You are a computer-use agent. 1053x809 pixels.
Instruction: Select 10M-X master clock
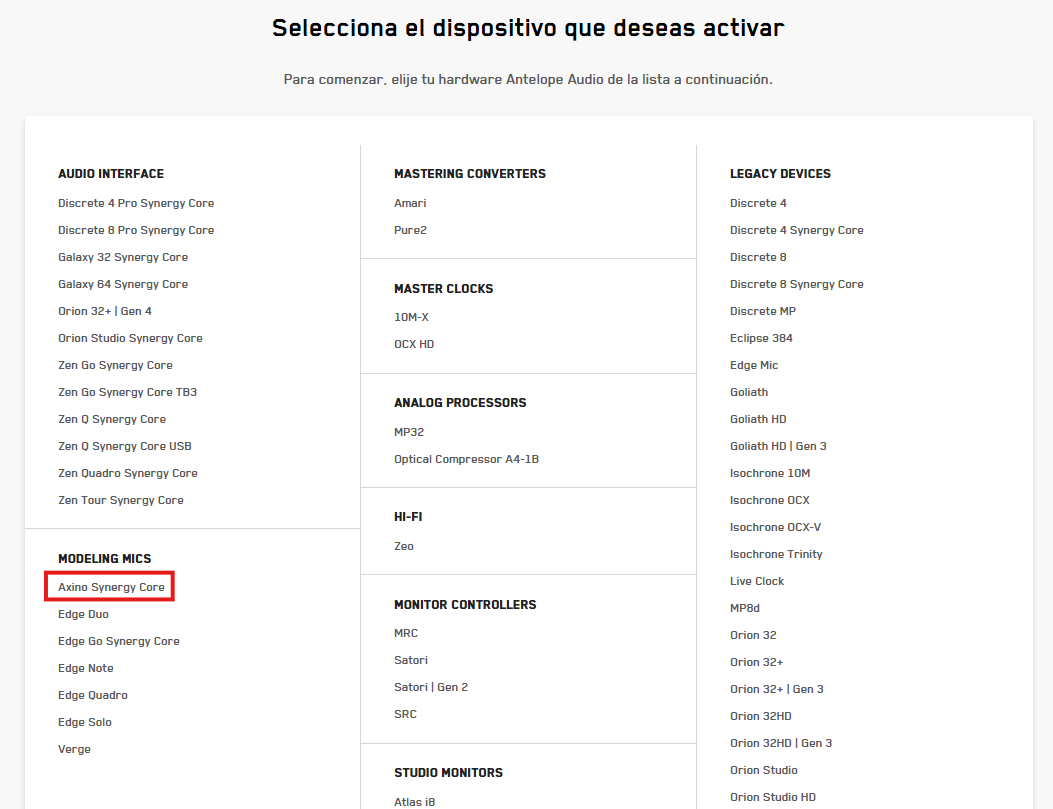(x=411, y=317)
